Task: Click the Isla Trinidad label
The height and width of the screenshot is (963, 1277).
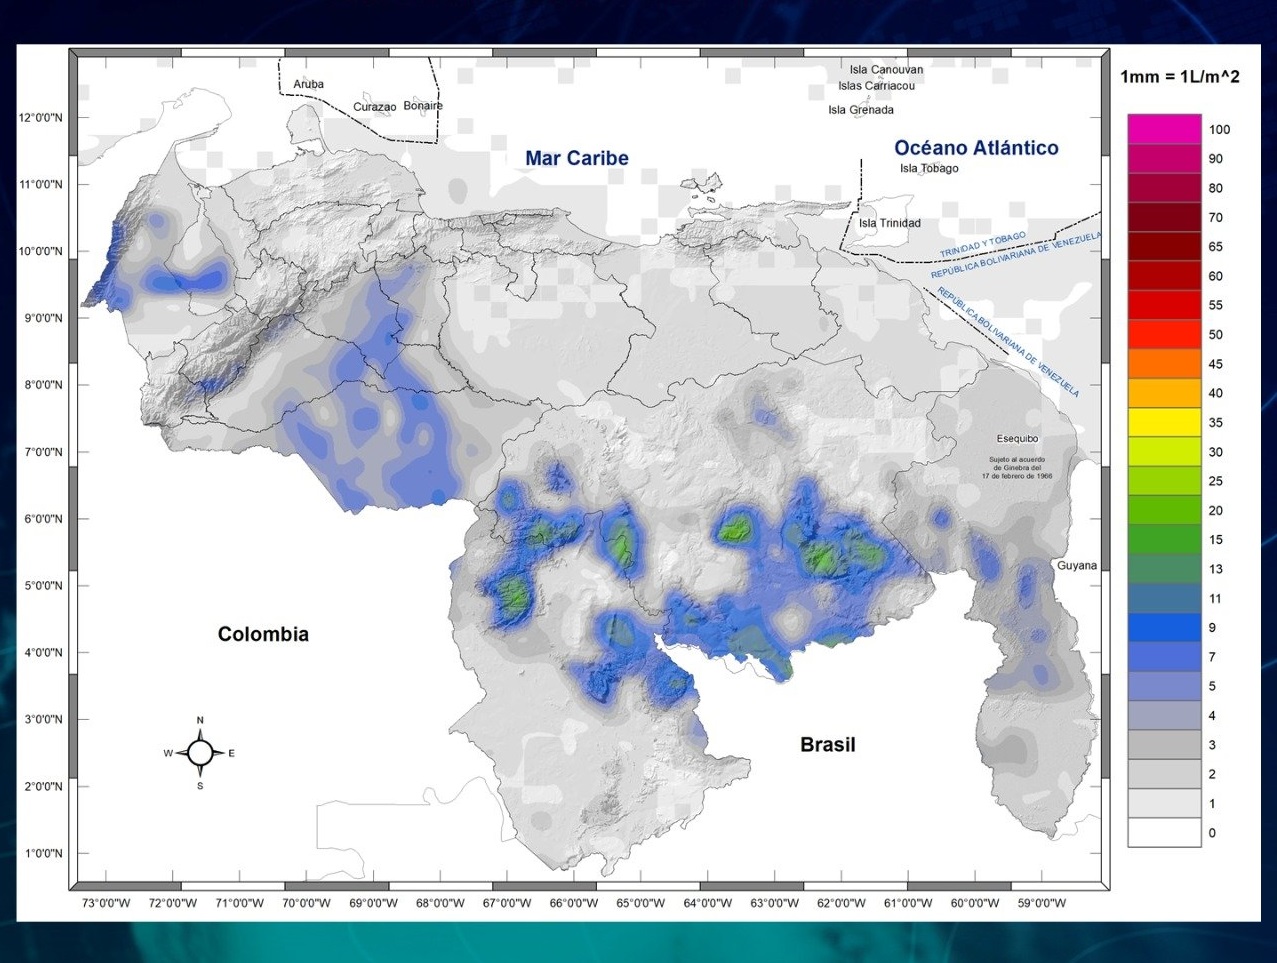Action: 889,223
